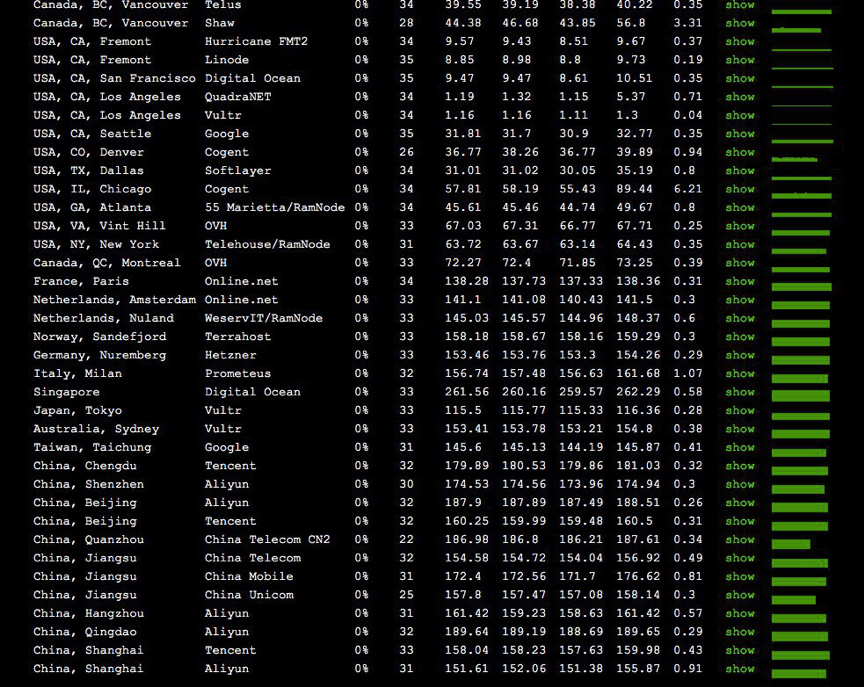Click 'show' for USA, CO, Denver Cogent
The height and width of the screenshot is (687, 864).
[x=740, y=152]
